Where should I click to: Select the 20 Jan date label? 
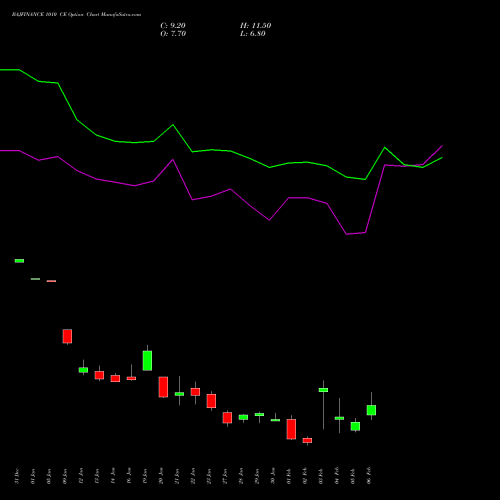coord(161,476)
